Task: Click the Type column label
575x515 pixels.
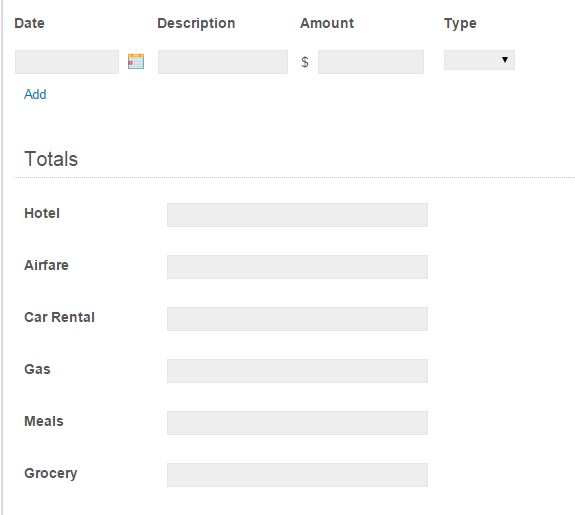Action: coord(460,24)
